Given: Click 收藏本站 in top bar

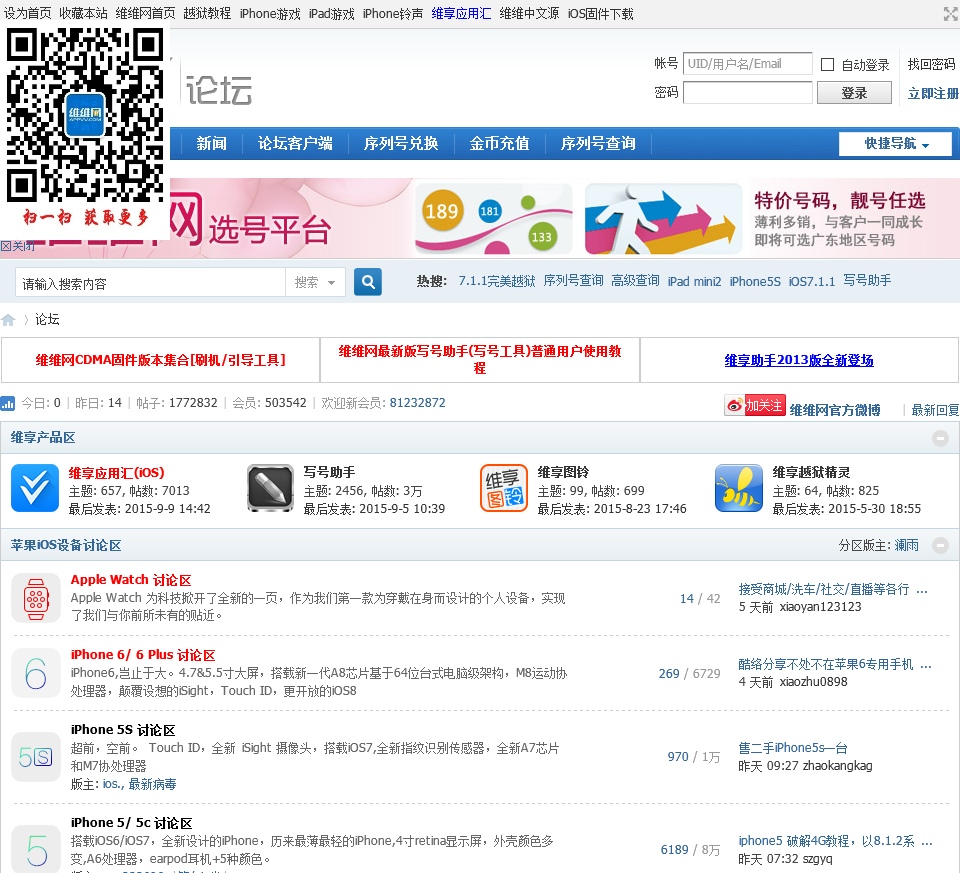Looking at the screenshot, I should pyautogui.click(x=83, y=13).
